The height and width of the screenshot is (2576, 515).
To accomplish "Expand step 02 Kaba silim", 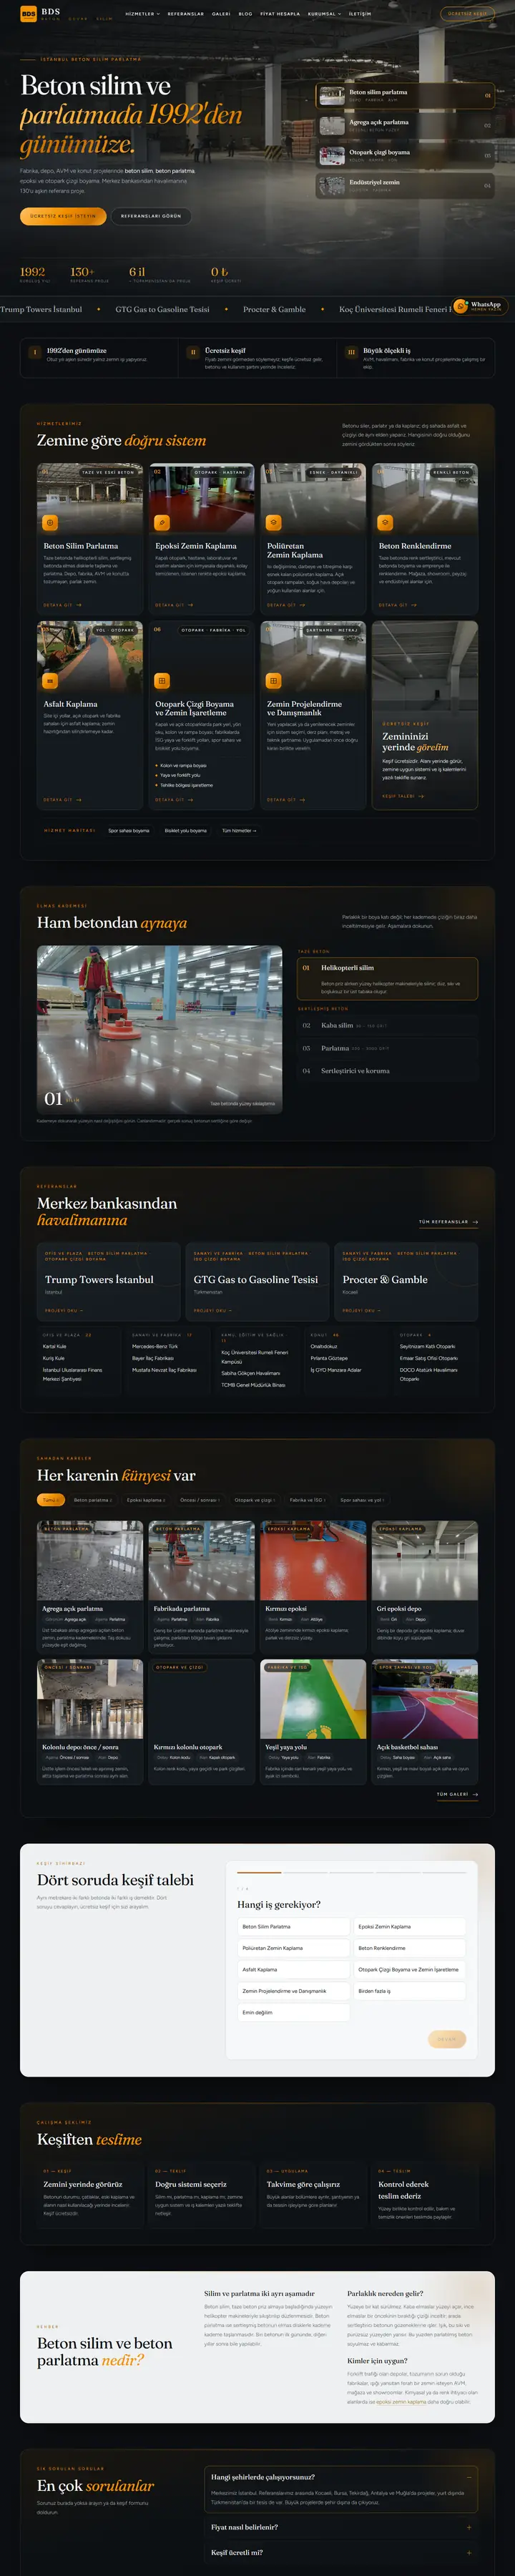I will tap(387, 1025).
